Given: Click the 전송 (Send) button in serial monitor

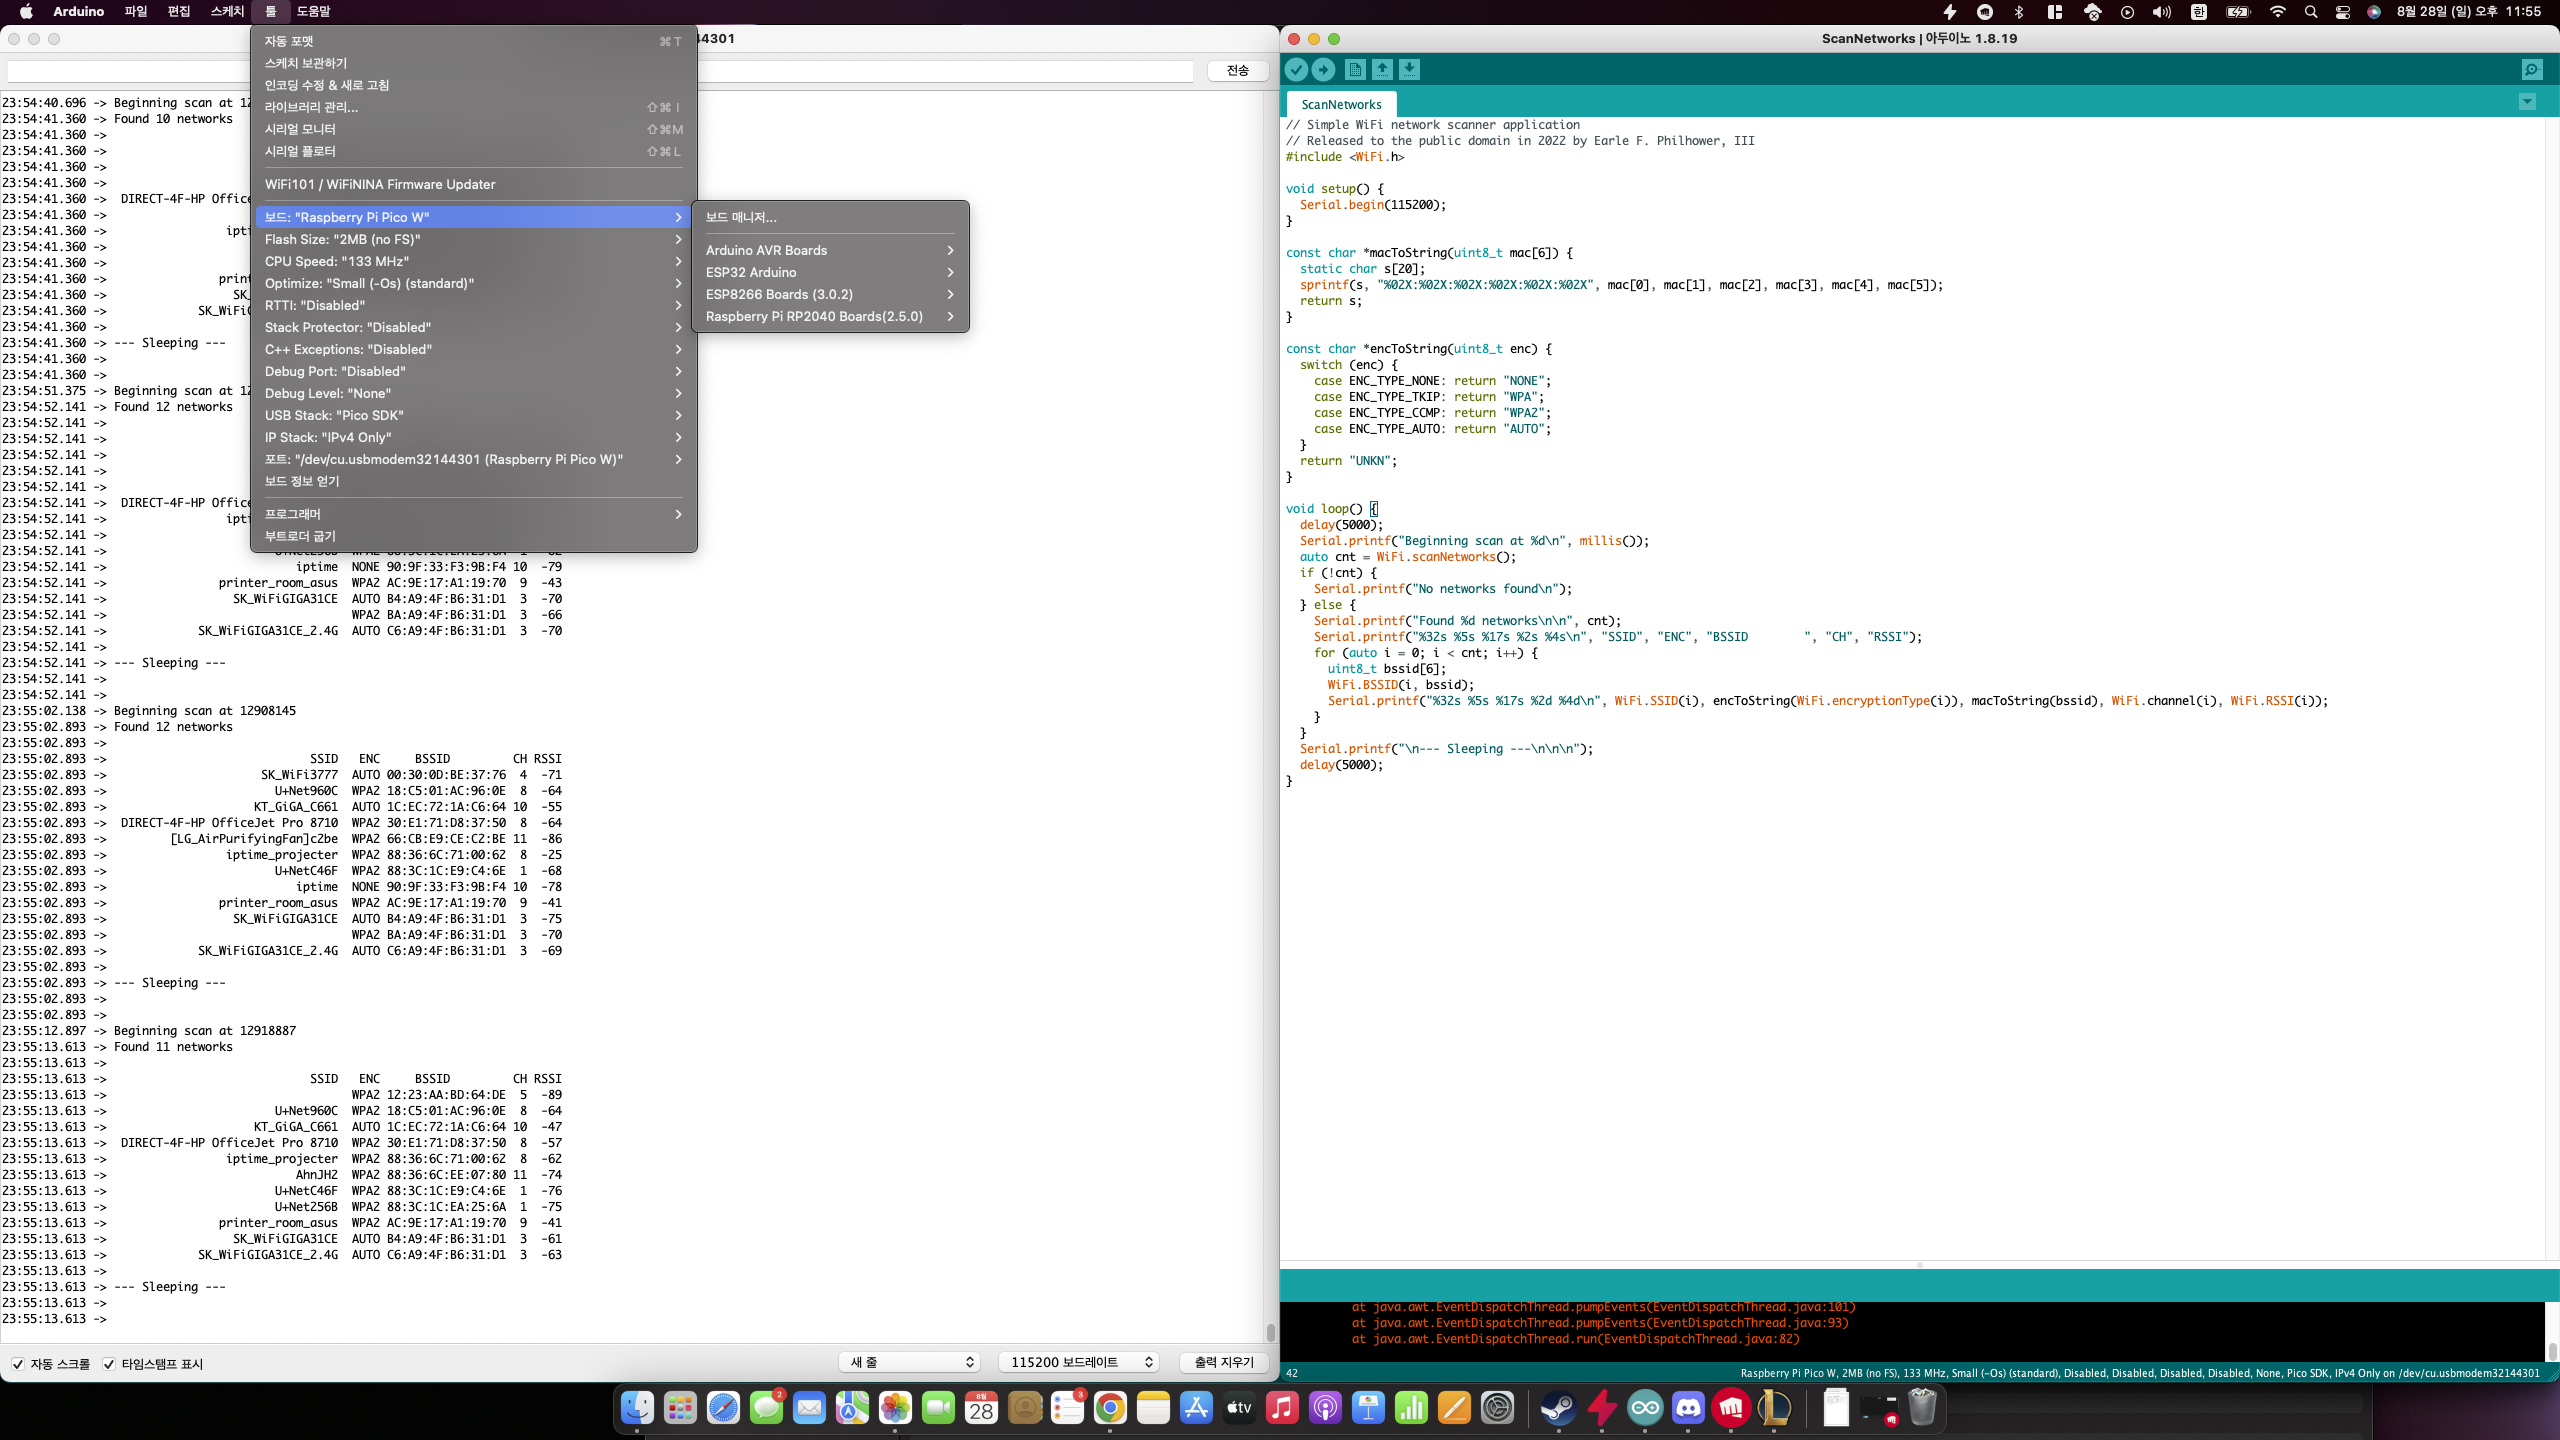Looking at the screenshot, I should pyautogui.click(x=1237, y=70).
